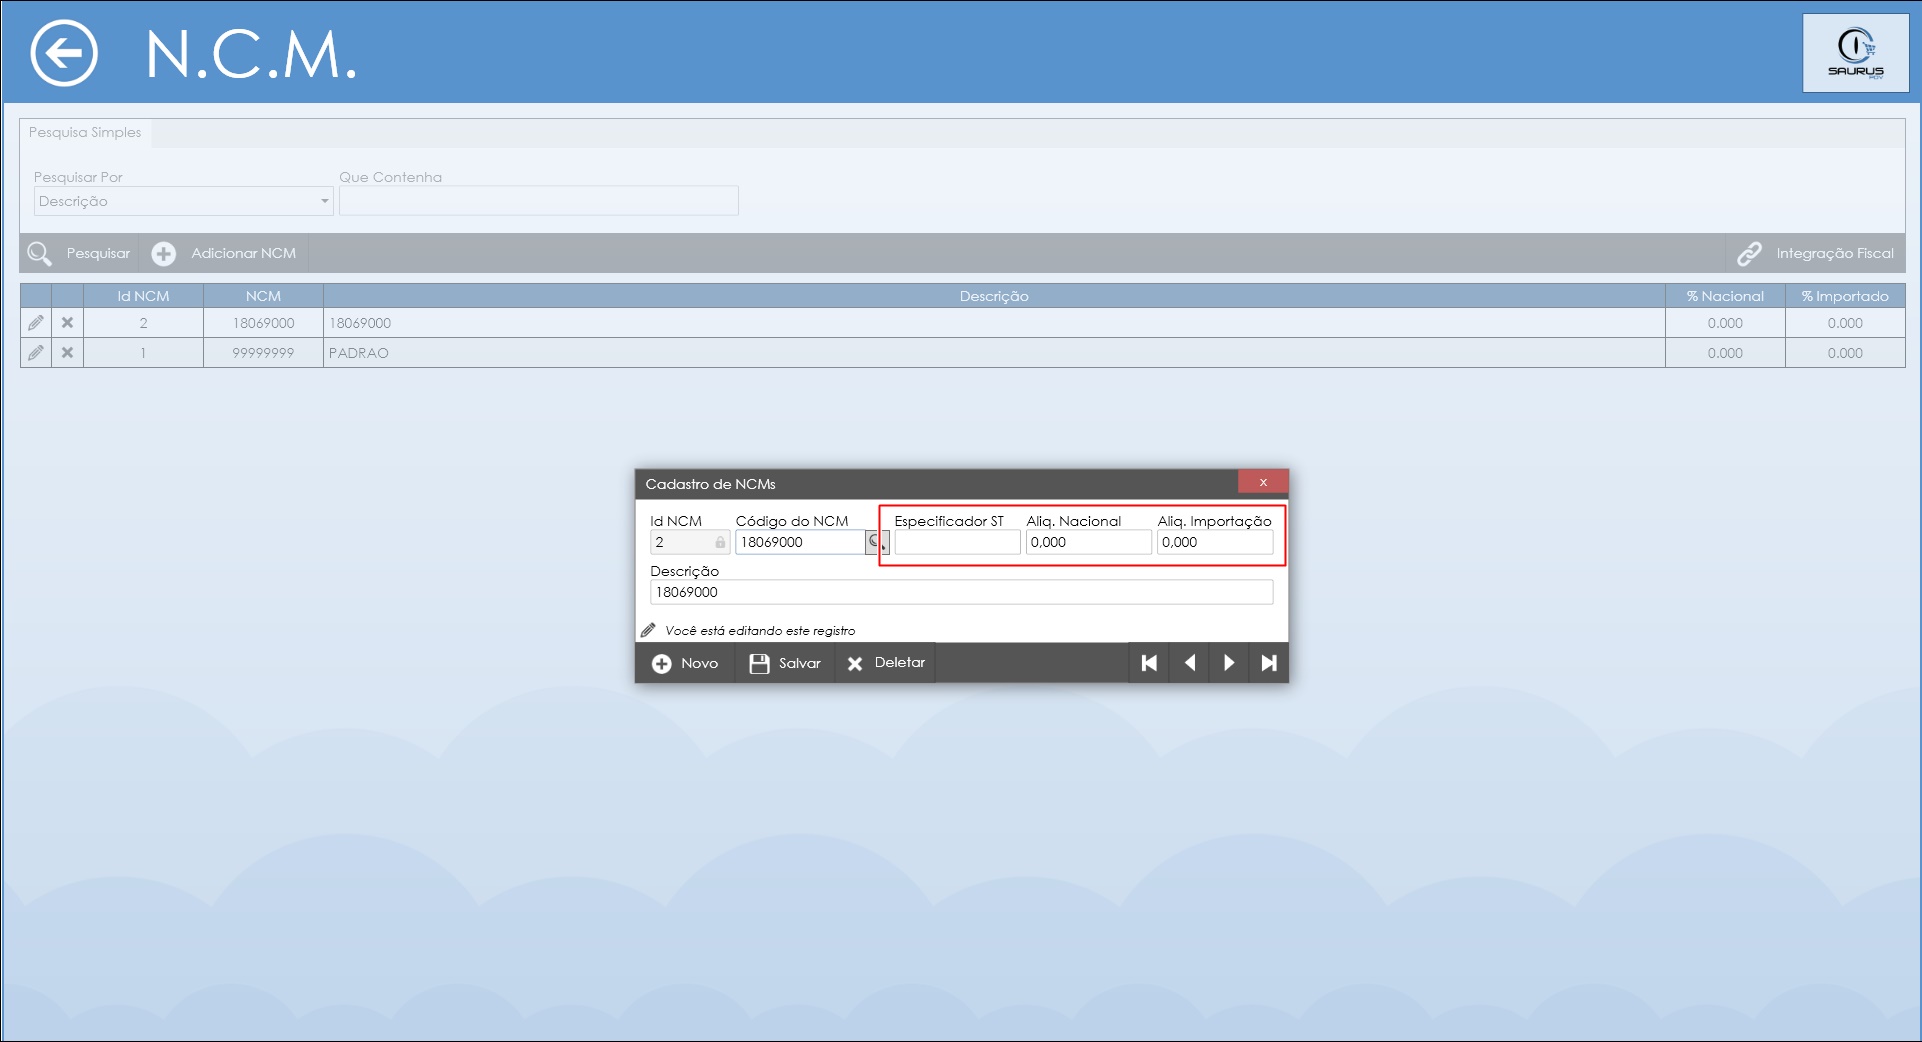Screen dimensions: 1922x1042
Task: Click the Aliq. Nacional field
Action: (x=1088, y=542)
